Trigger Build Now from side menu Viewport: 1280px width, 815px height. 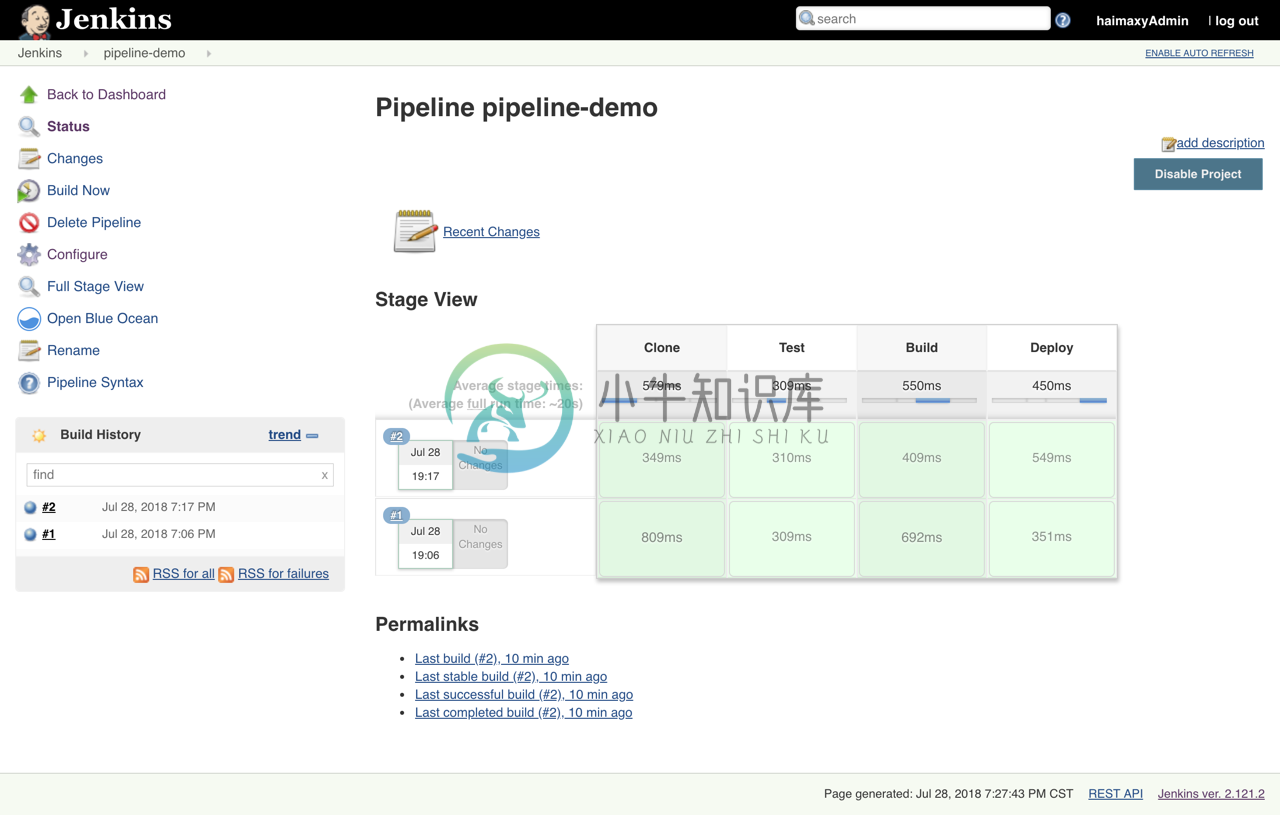pos(78,191)
